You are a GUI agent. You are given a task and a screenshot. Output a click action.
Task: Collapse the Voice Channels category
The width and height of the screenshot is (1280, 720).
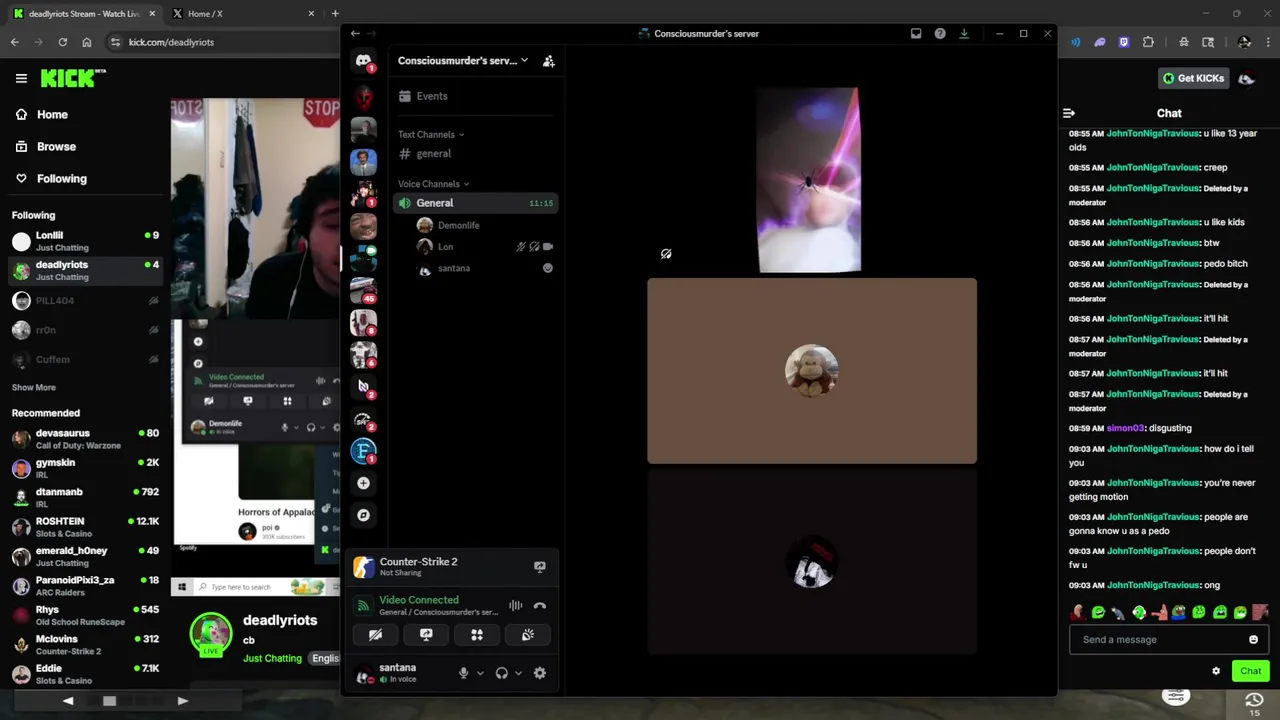433,184
